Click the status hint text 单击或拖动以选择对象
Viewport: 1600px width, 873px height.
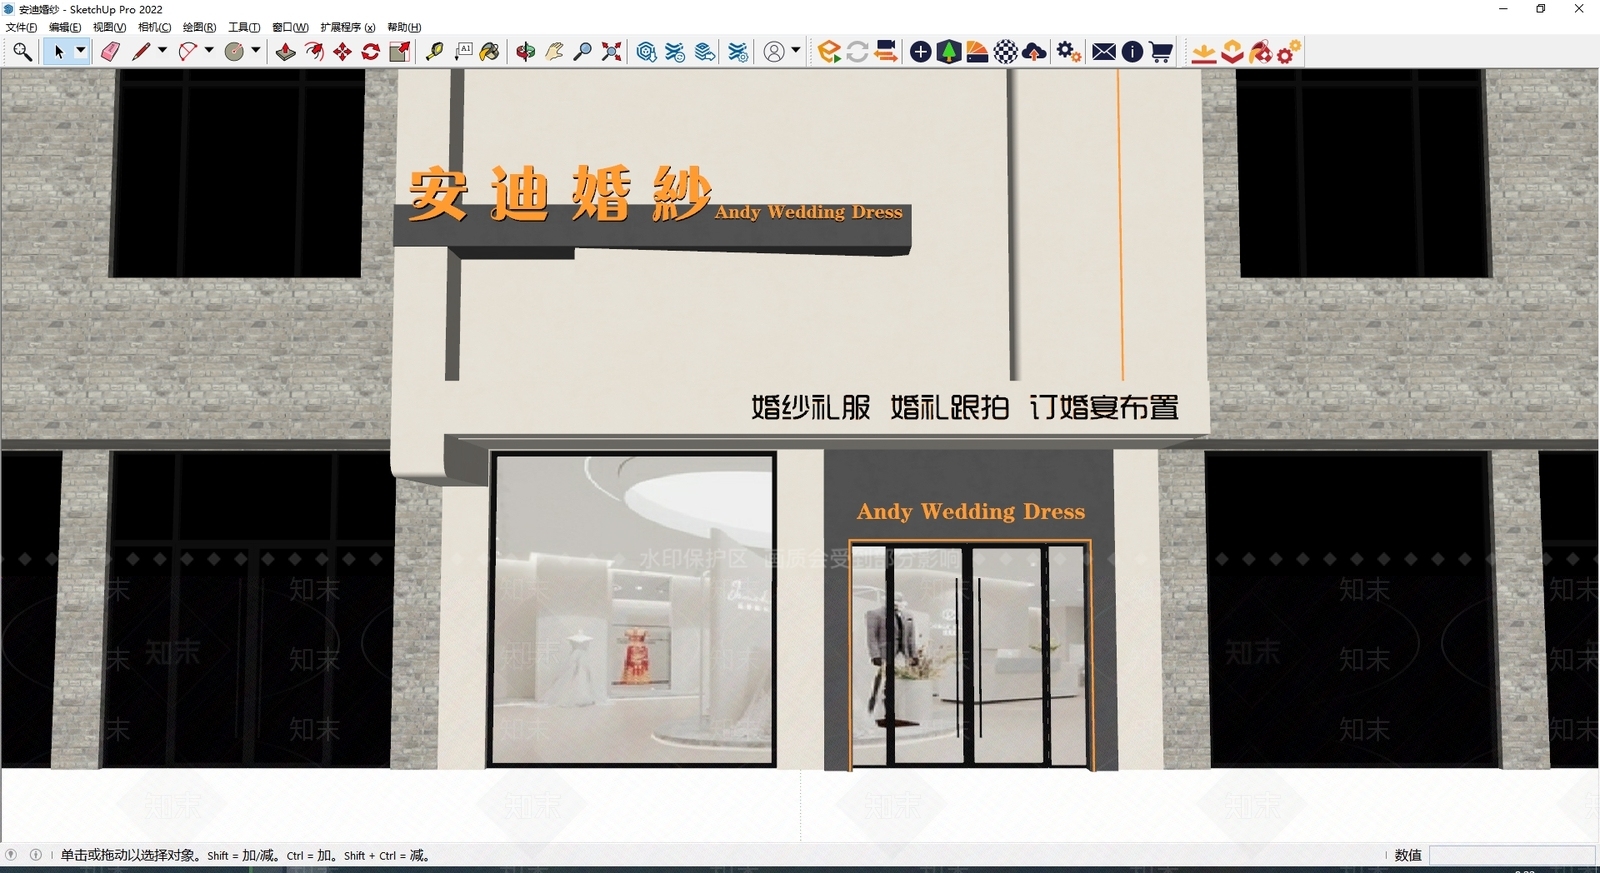131,855
